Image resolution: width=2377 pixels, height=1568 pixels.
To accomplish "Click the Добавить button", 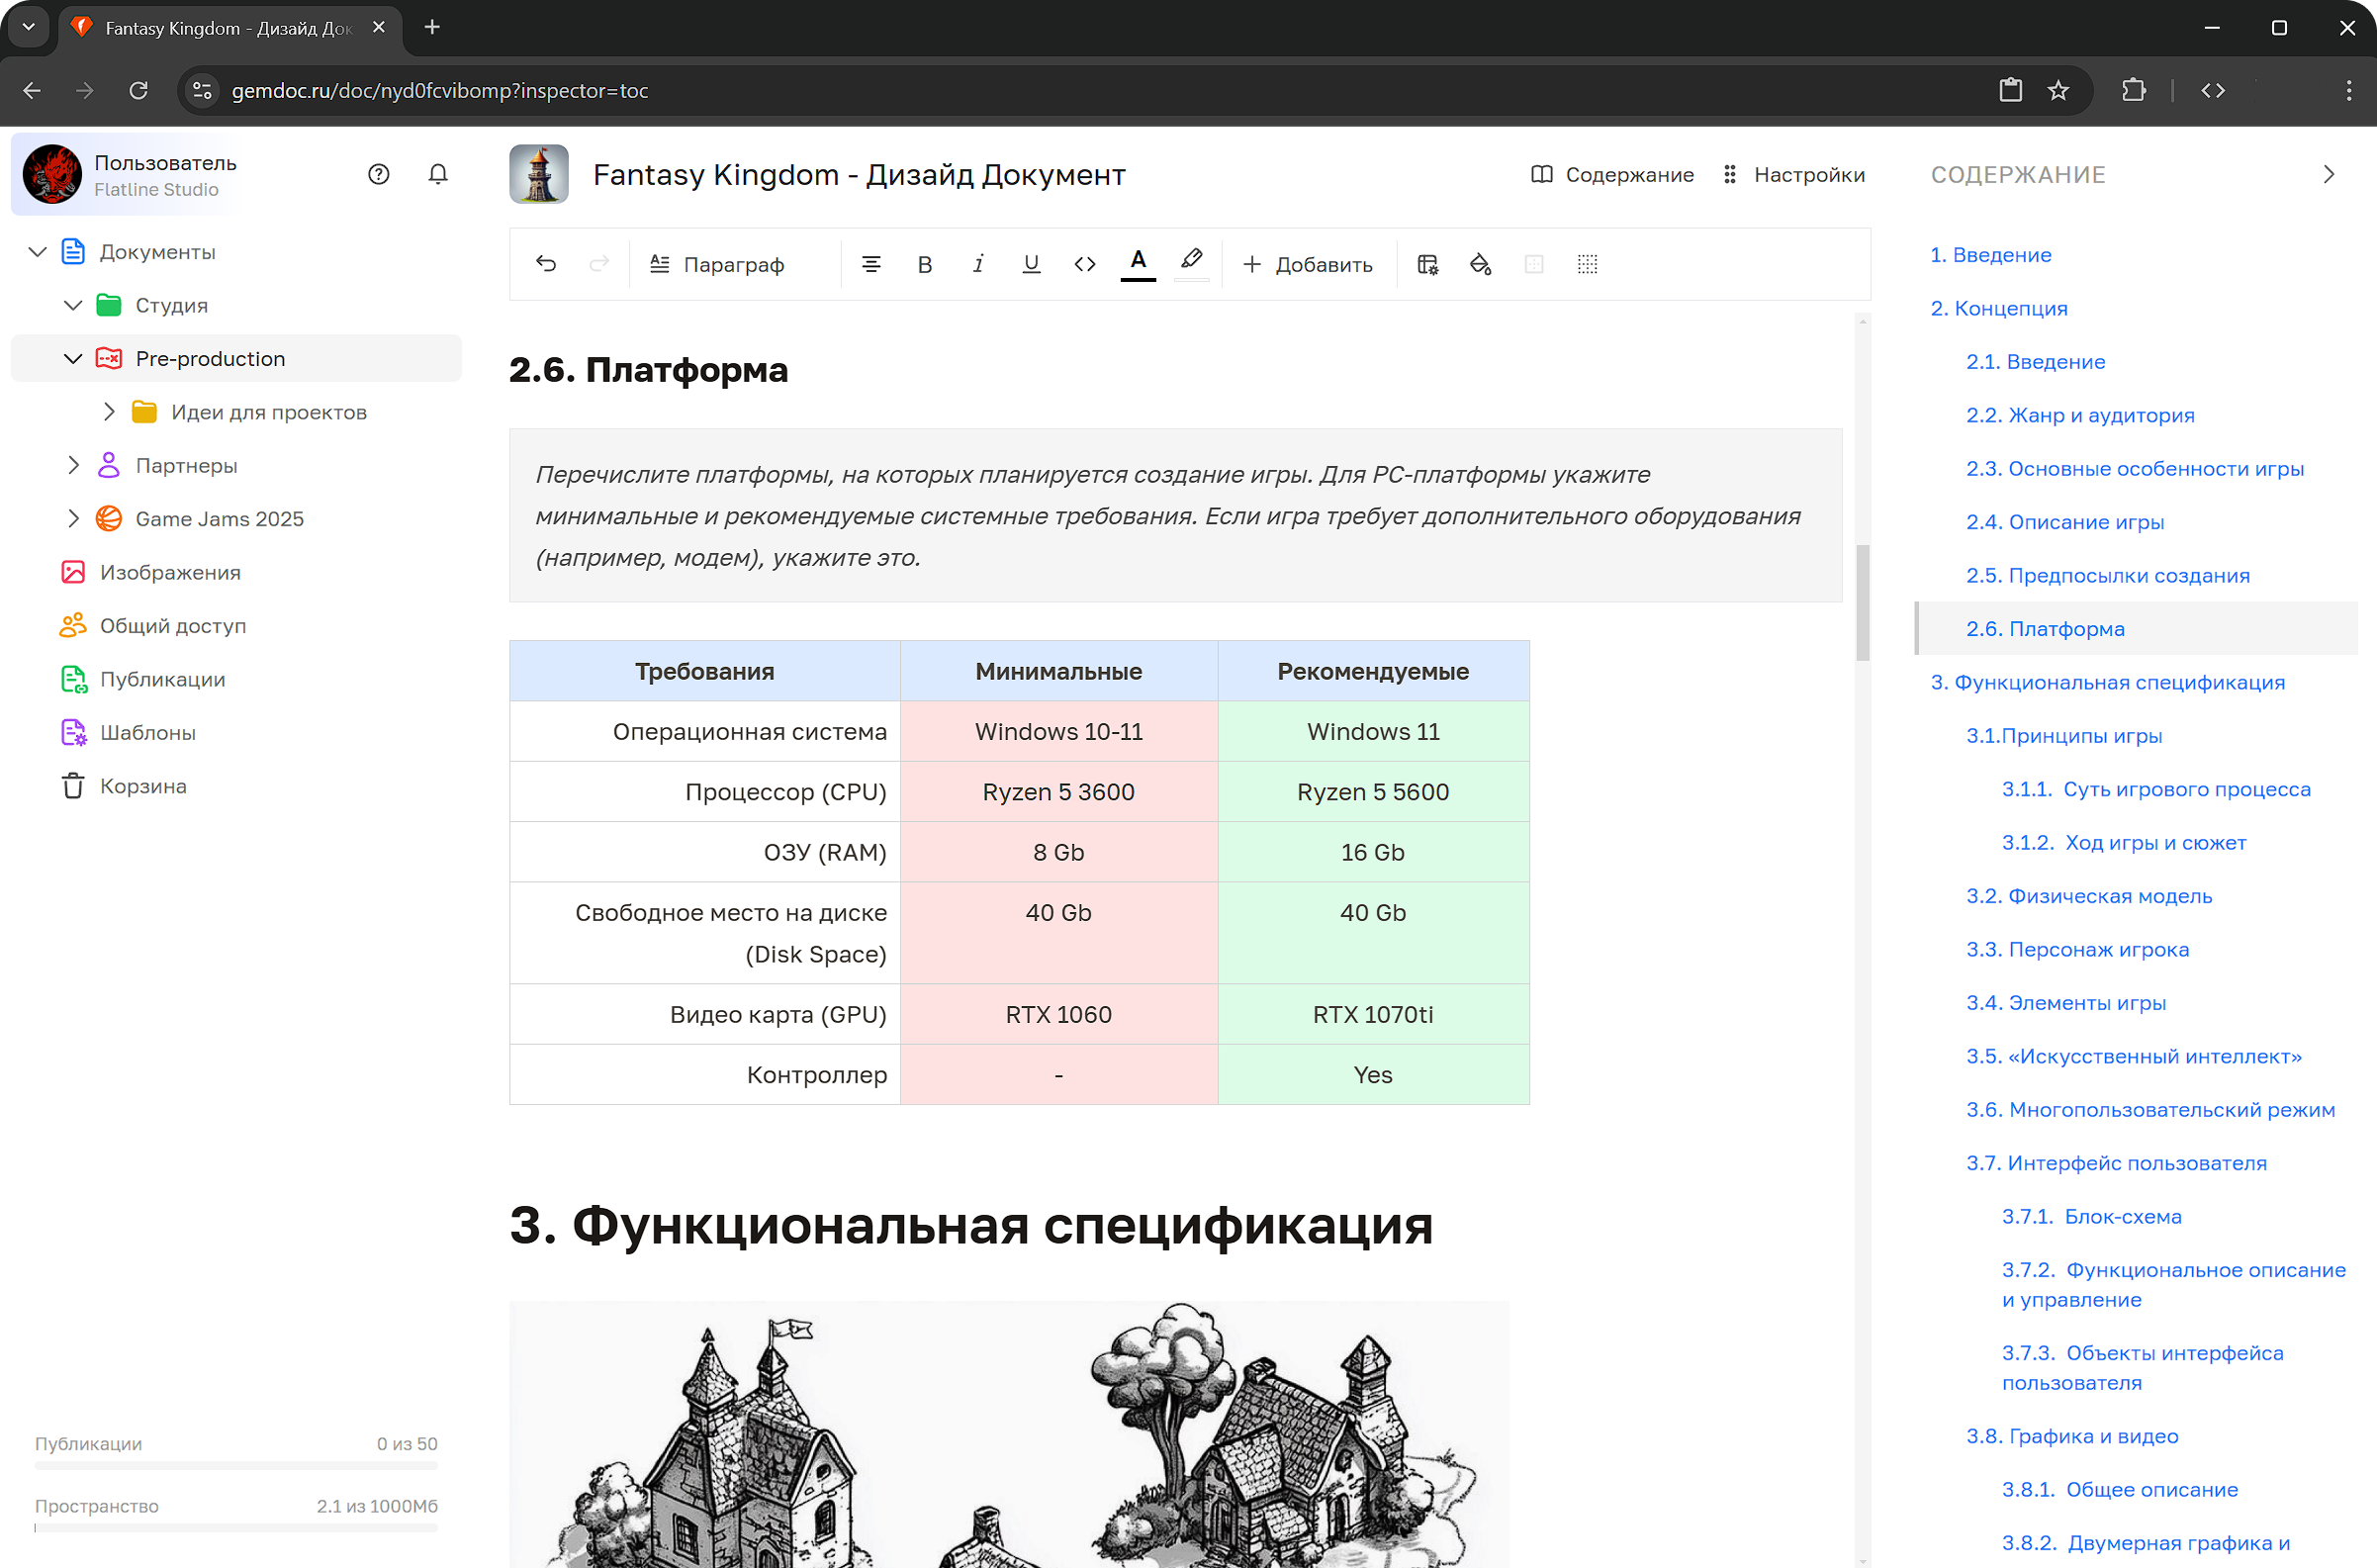I will [1308, 264].
